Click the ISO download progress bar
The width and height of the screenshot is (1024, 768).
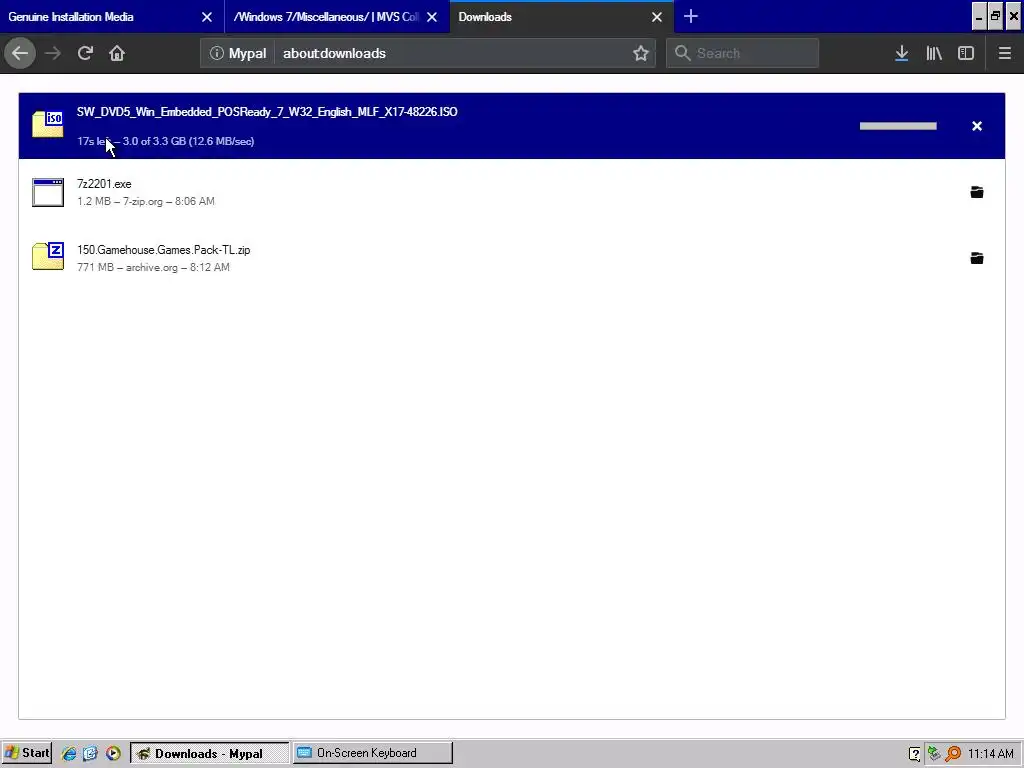(898, 126)
